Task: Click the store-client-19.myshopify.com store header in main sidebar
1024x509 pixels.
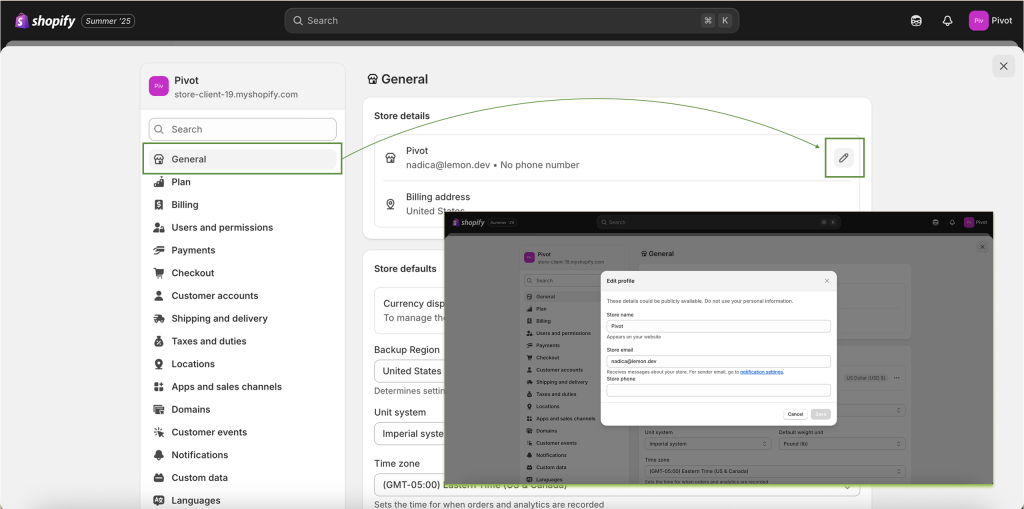Action: click(x=242, y=86)
